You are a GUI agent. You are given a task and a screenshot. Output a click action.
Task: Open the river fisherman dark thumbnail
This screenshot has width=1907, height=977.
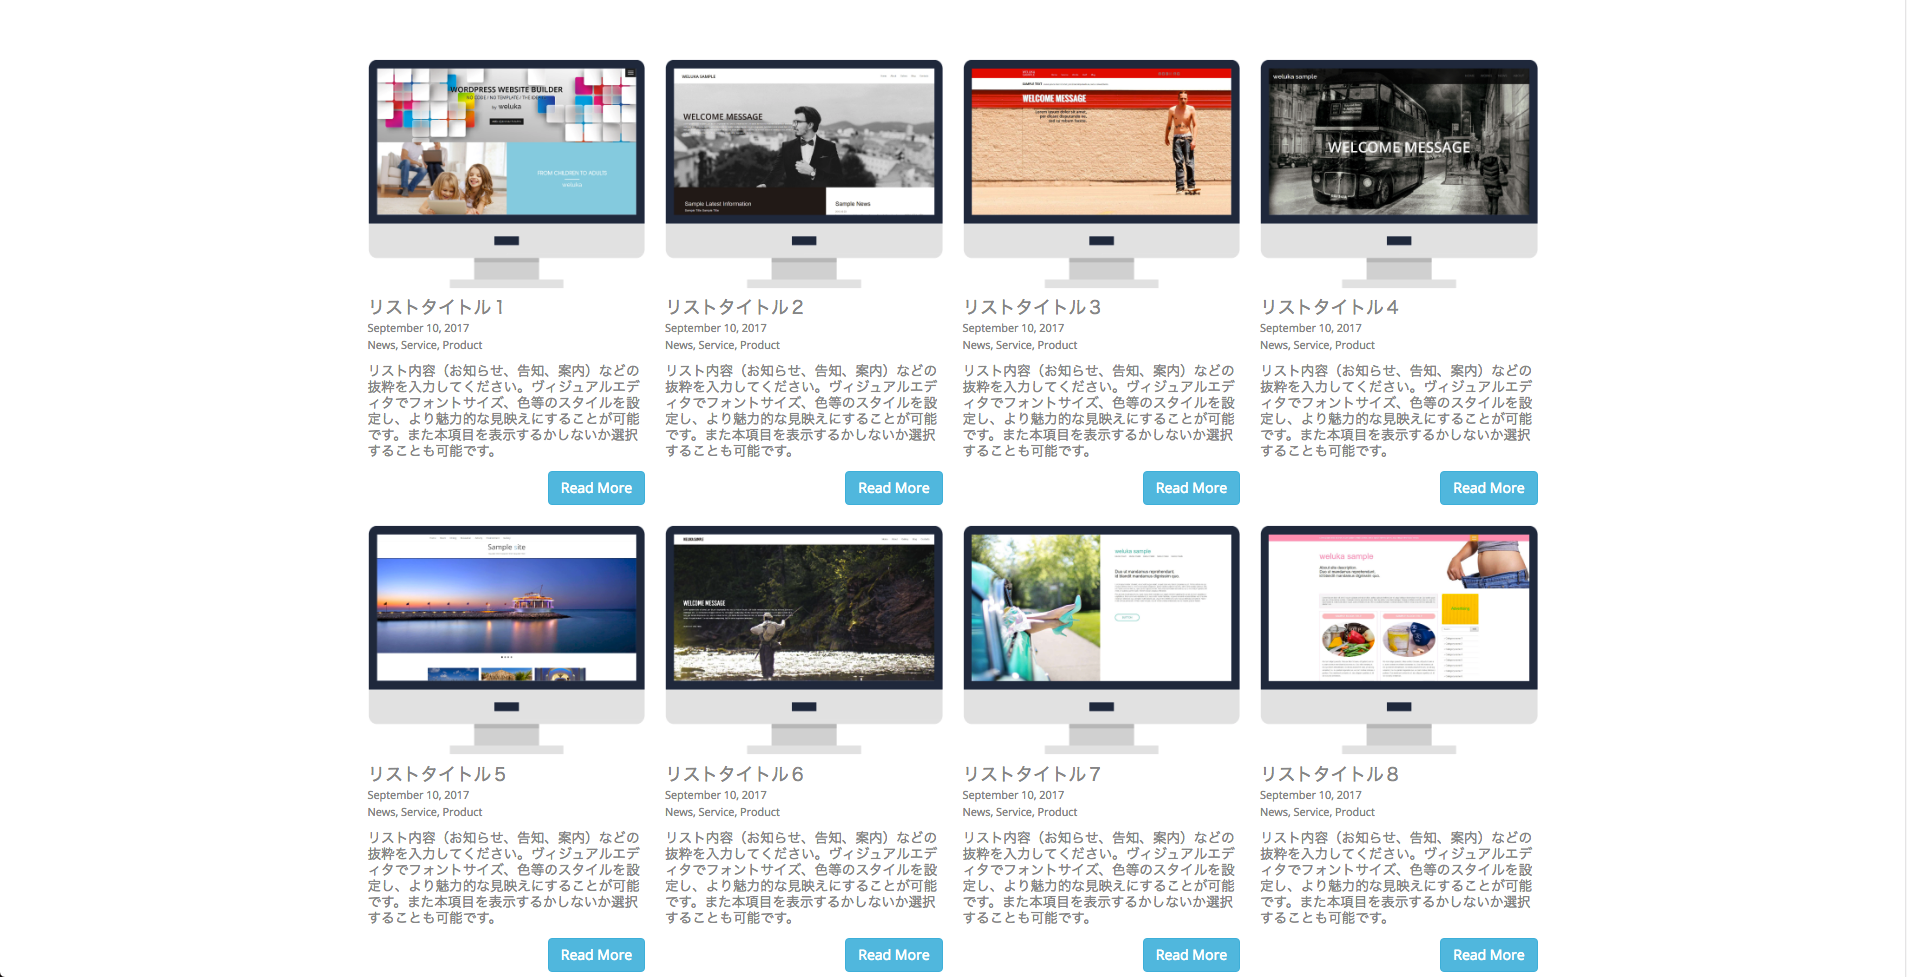(x=804, y=640)
